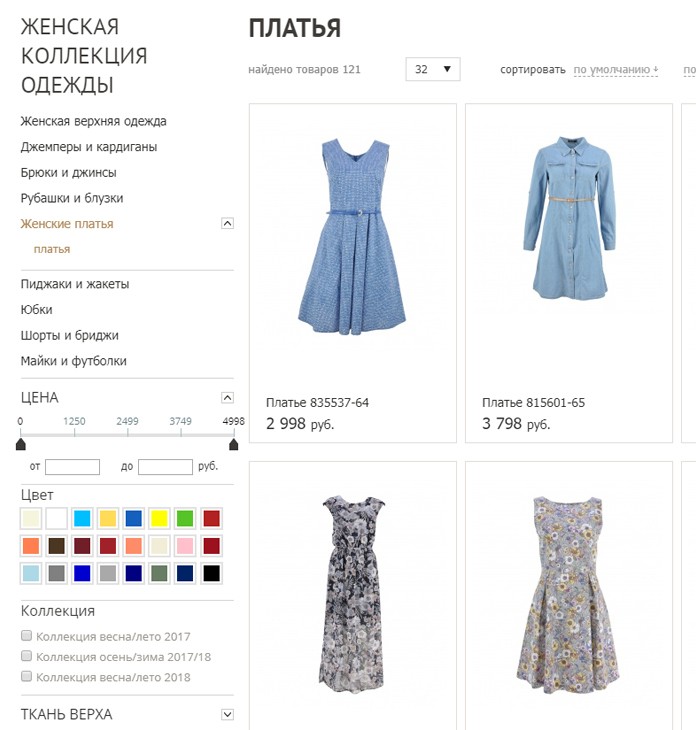Click the maximum price slider handle
This screenshot has width=696, height=730.
[234, 444]
